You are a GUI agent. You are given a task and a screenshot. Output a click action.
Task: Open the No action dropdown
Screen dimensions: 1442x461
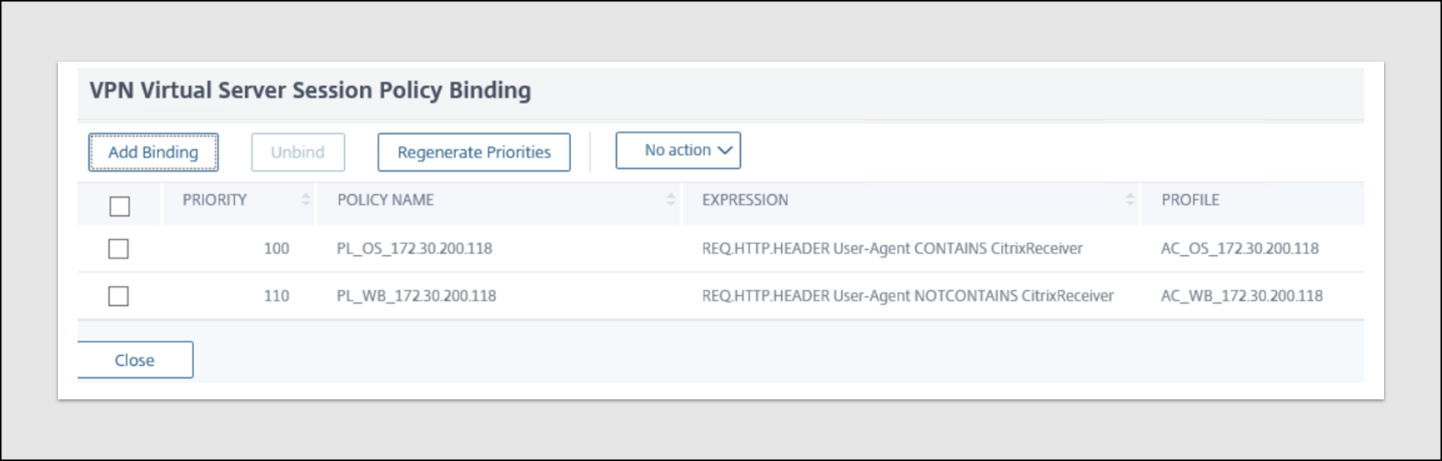coord(678,151)
